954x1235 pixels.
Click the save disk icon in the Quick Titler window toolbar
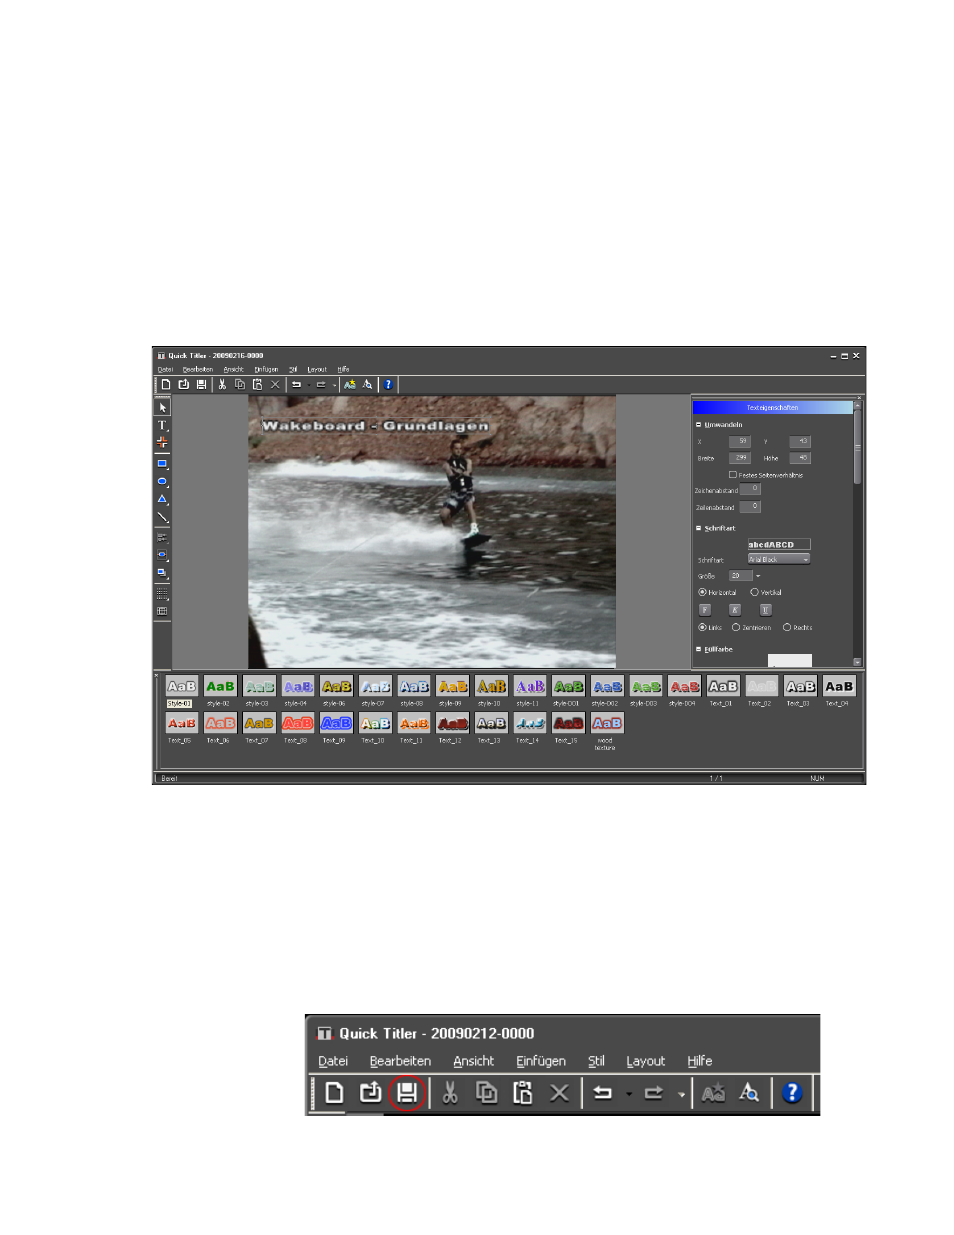coord(201,384)
